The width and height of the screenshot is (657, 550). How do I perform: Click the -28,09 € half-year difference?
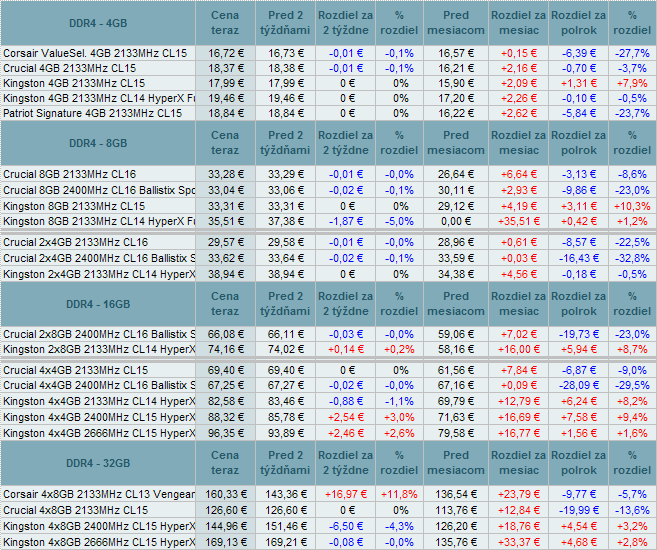click(579, 385)
